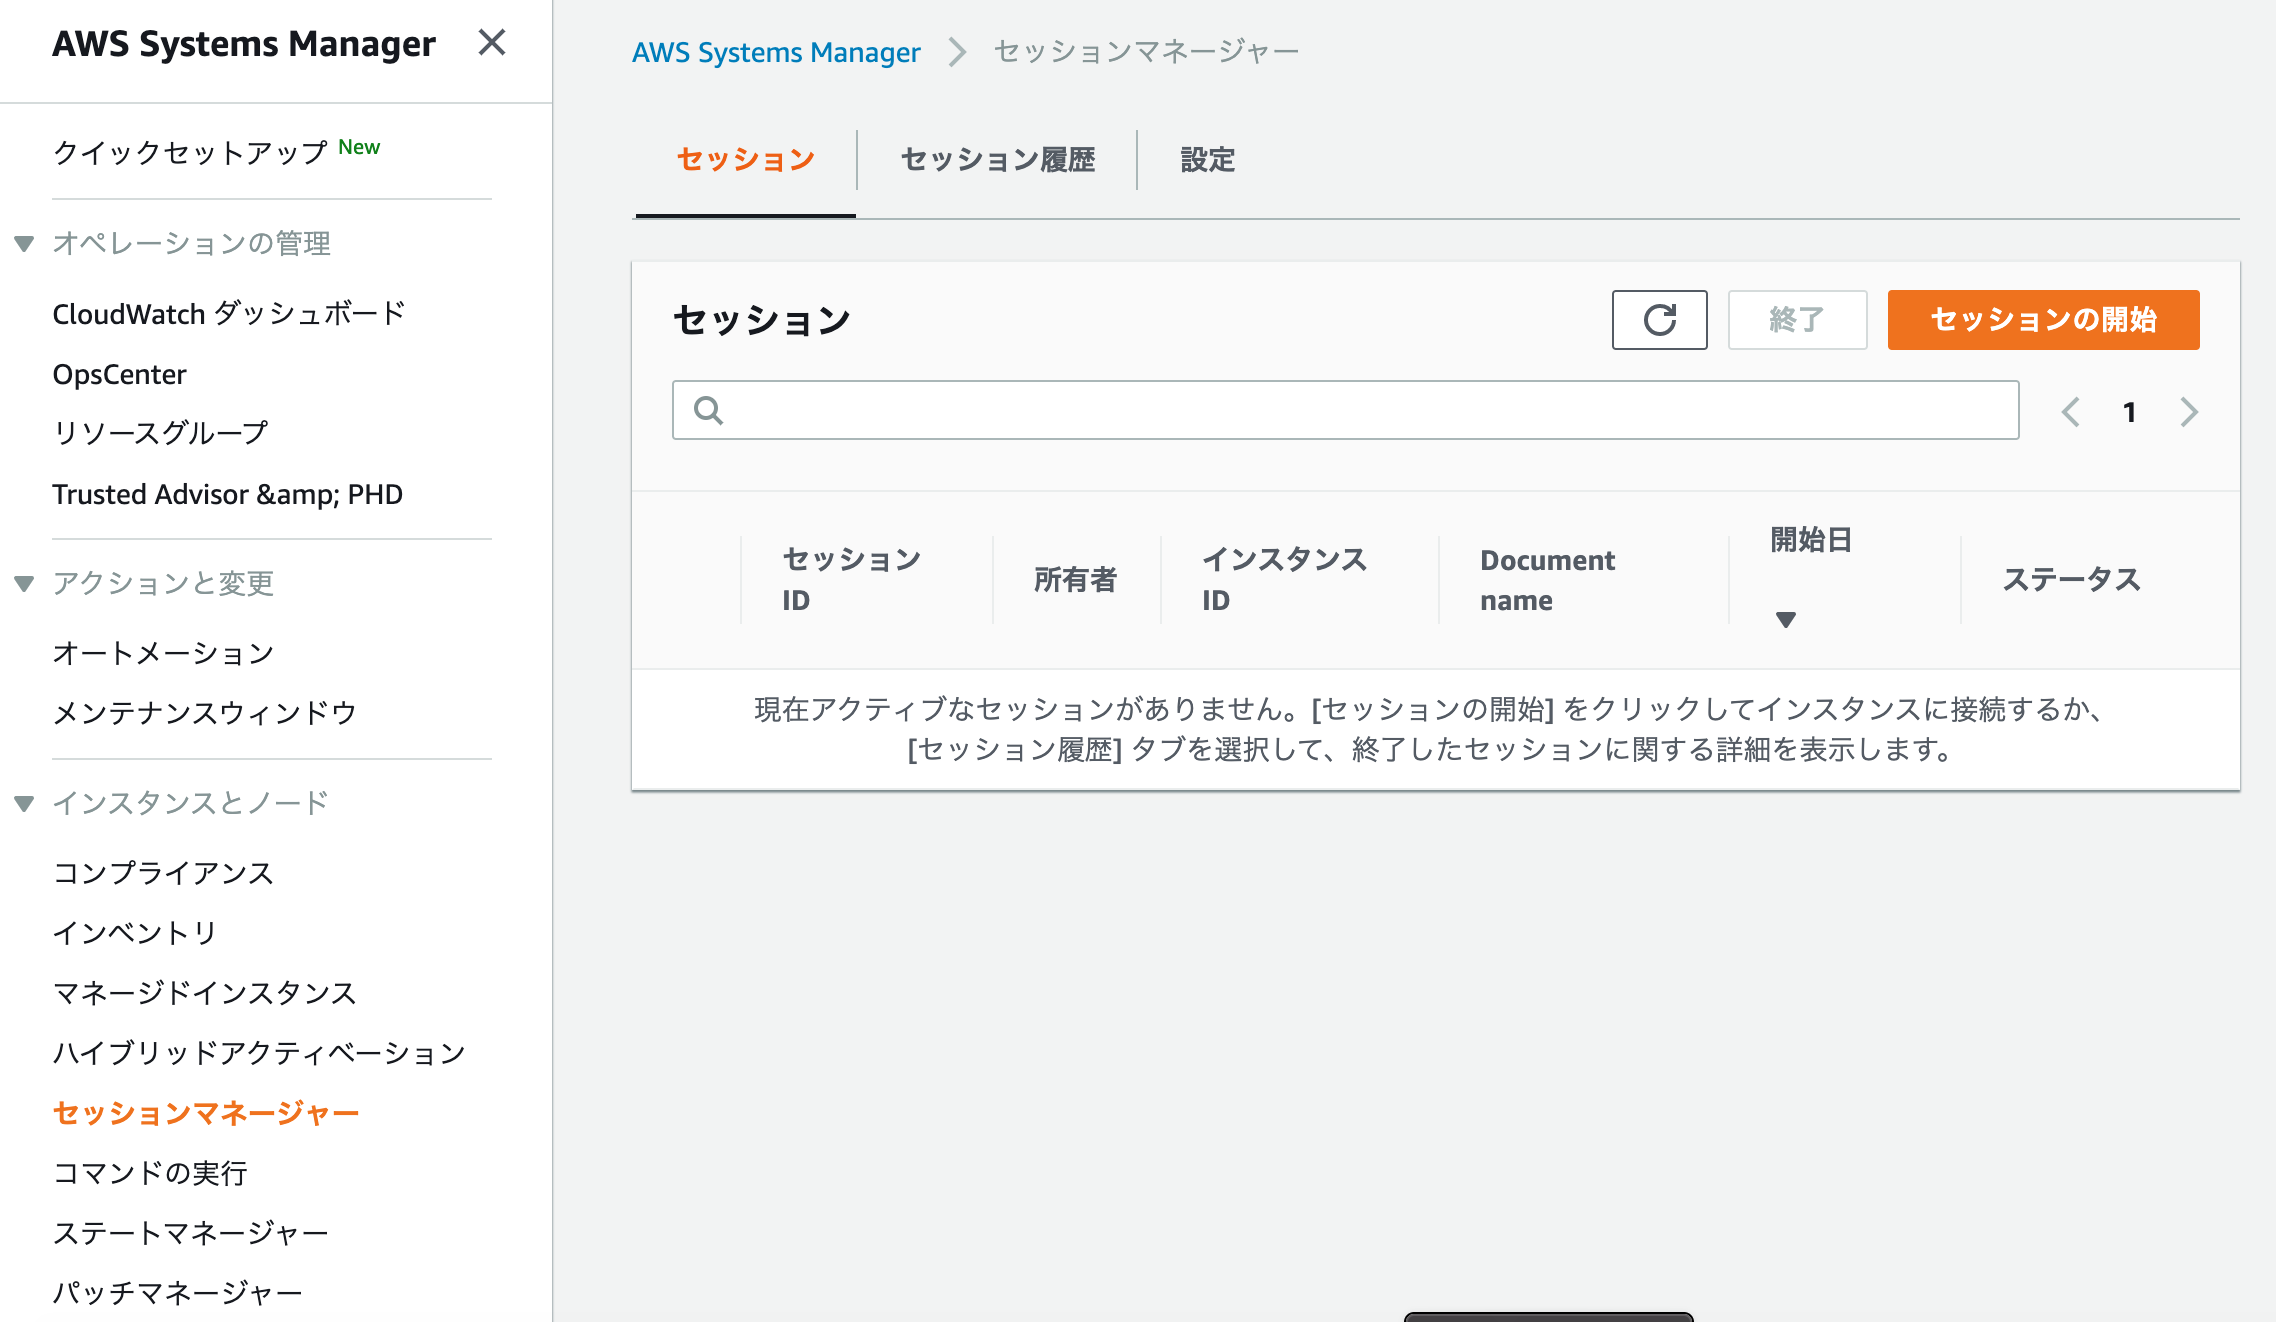Click the 開始日 column header
This screenshot has height=1322, width=2276.
coord(1811,540)
